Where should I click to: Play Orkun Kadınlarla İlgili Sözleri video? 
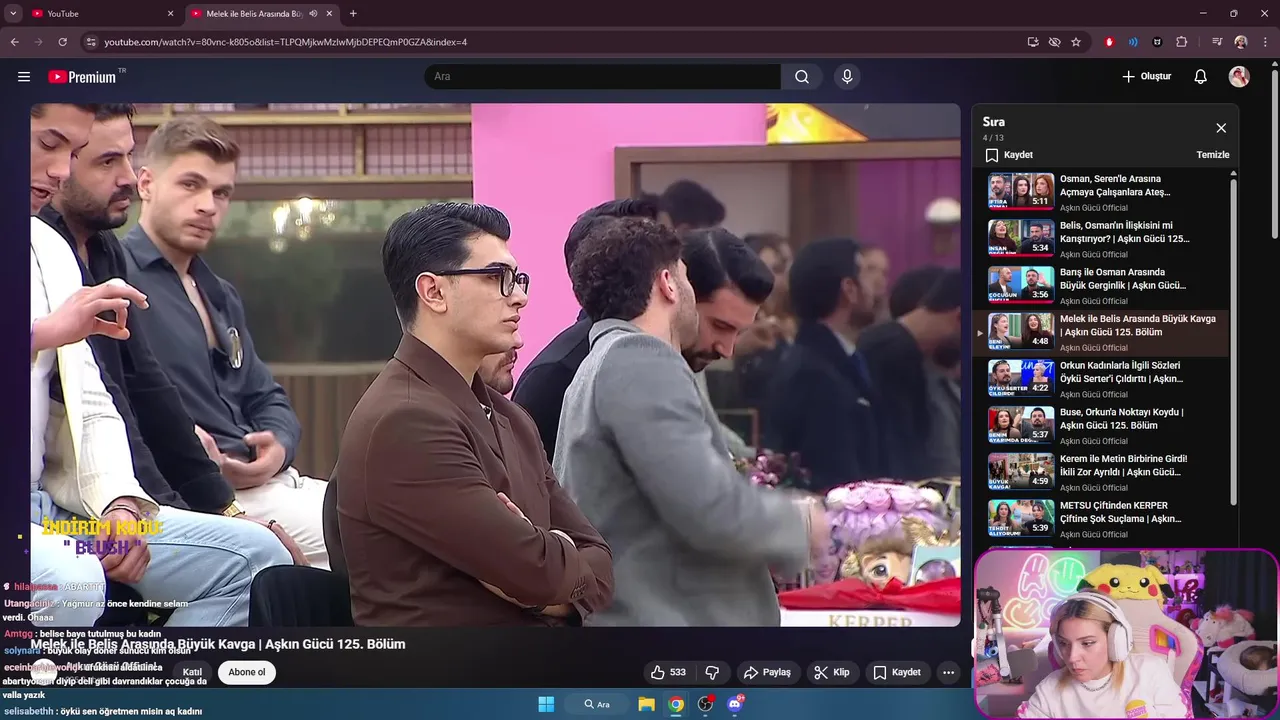[1105, 380]
